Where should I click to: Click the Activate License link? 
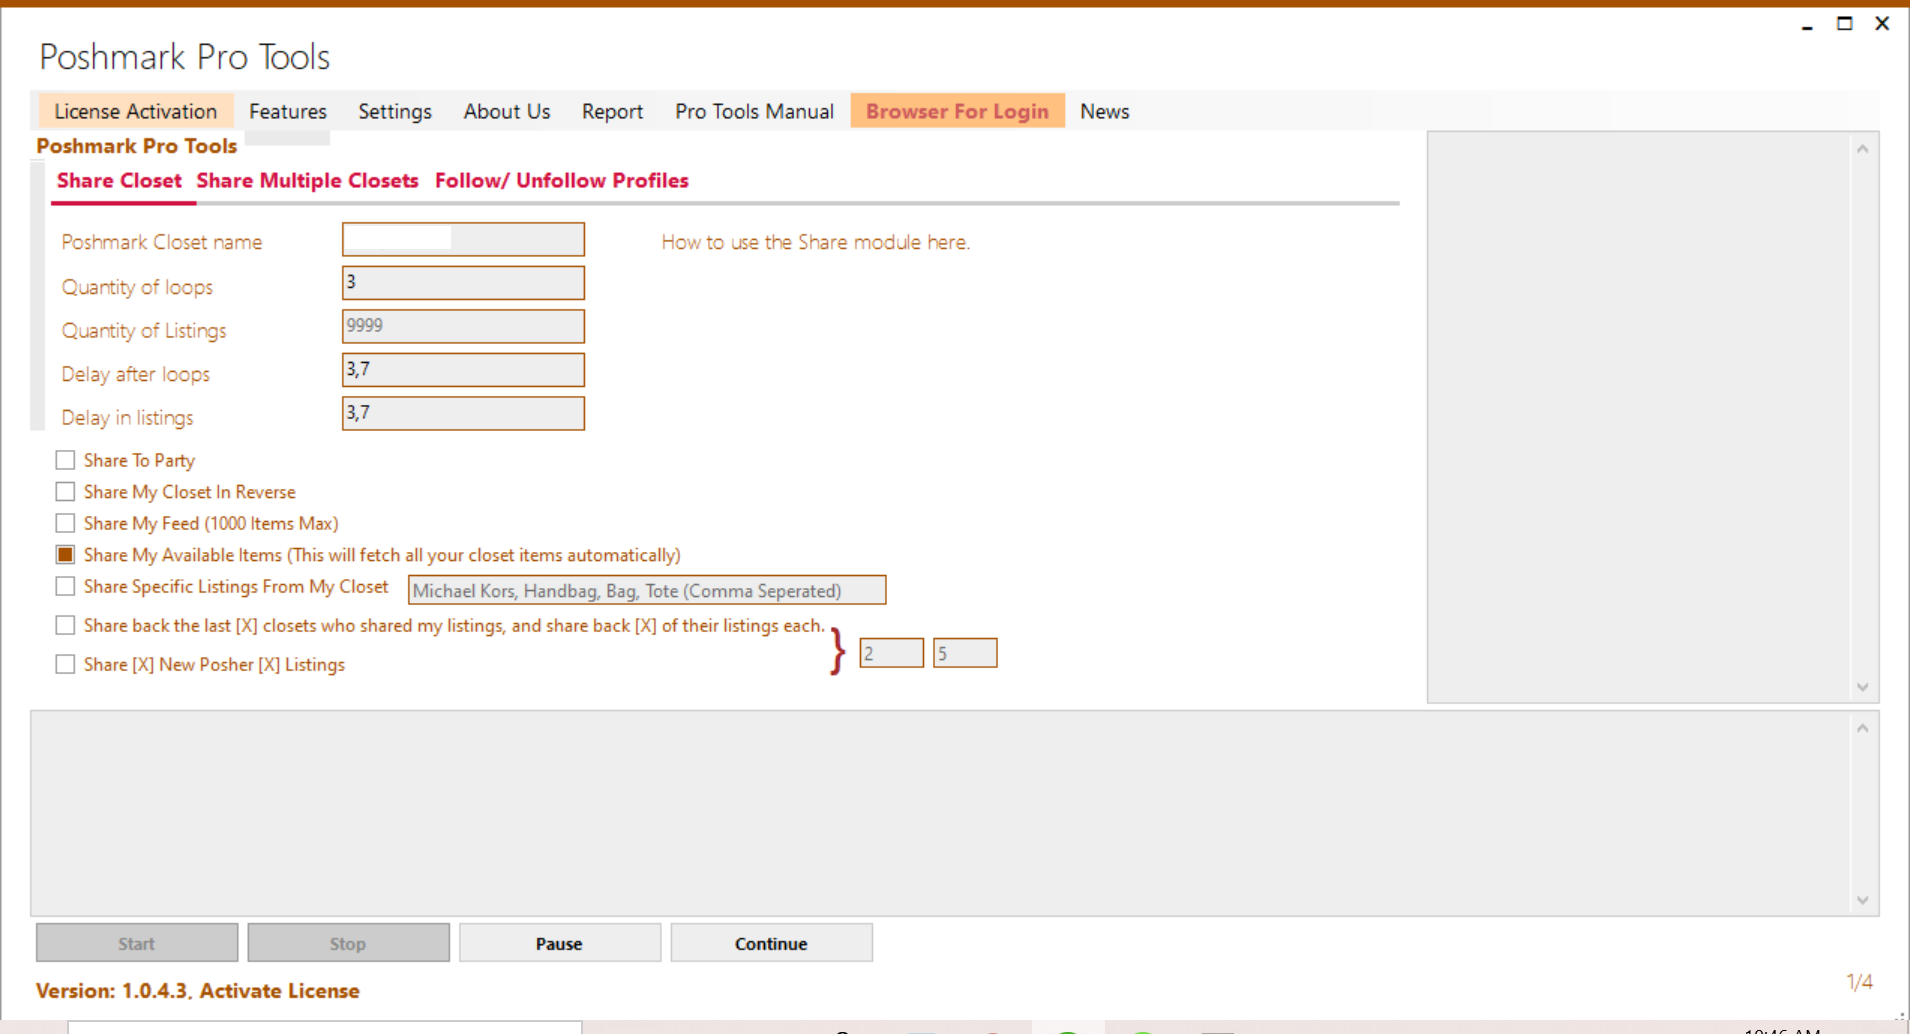(x=279, y=991)
